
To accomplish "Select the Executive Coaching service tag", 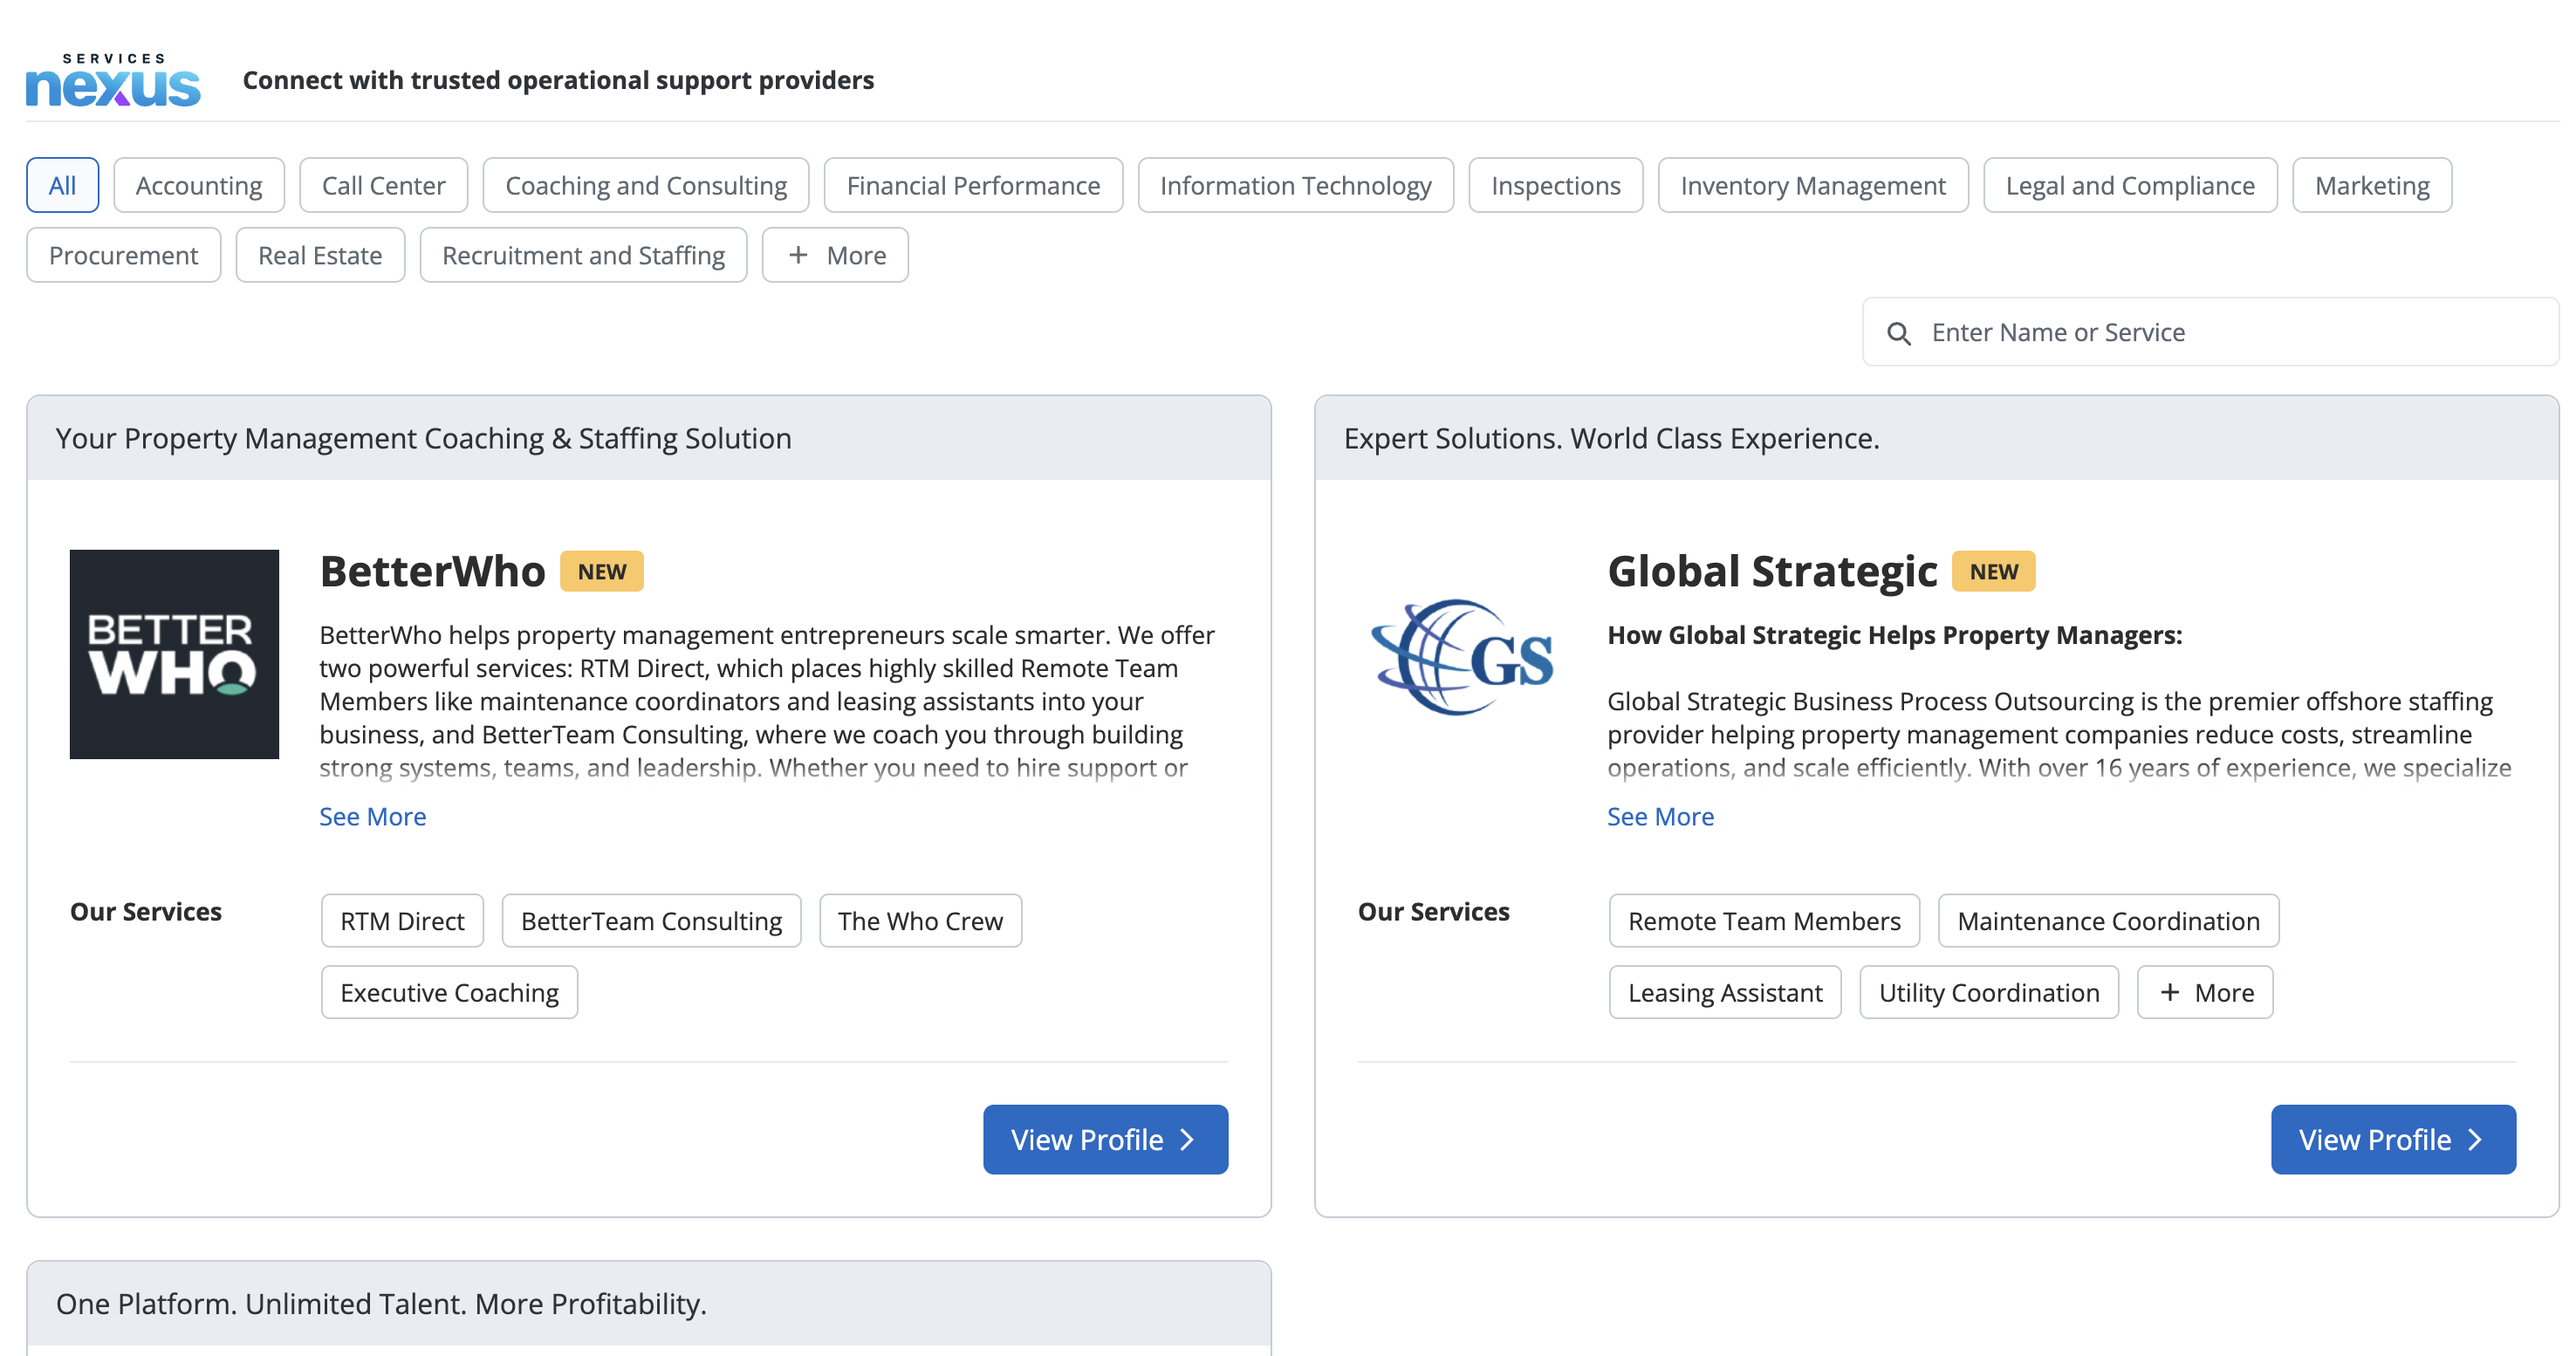I will 449,993.
